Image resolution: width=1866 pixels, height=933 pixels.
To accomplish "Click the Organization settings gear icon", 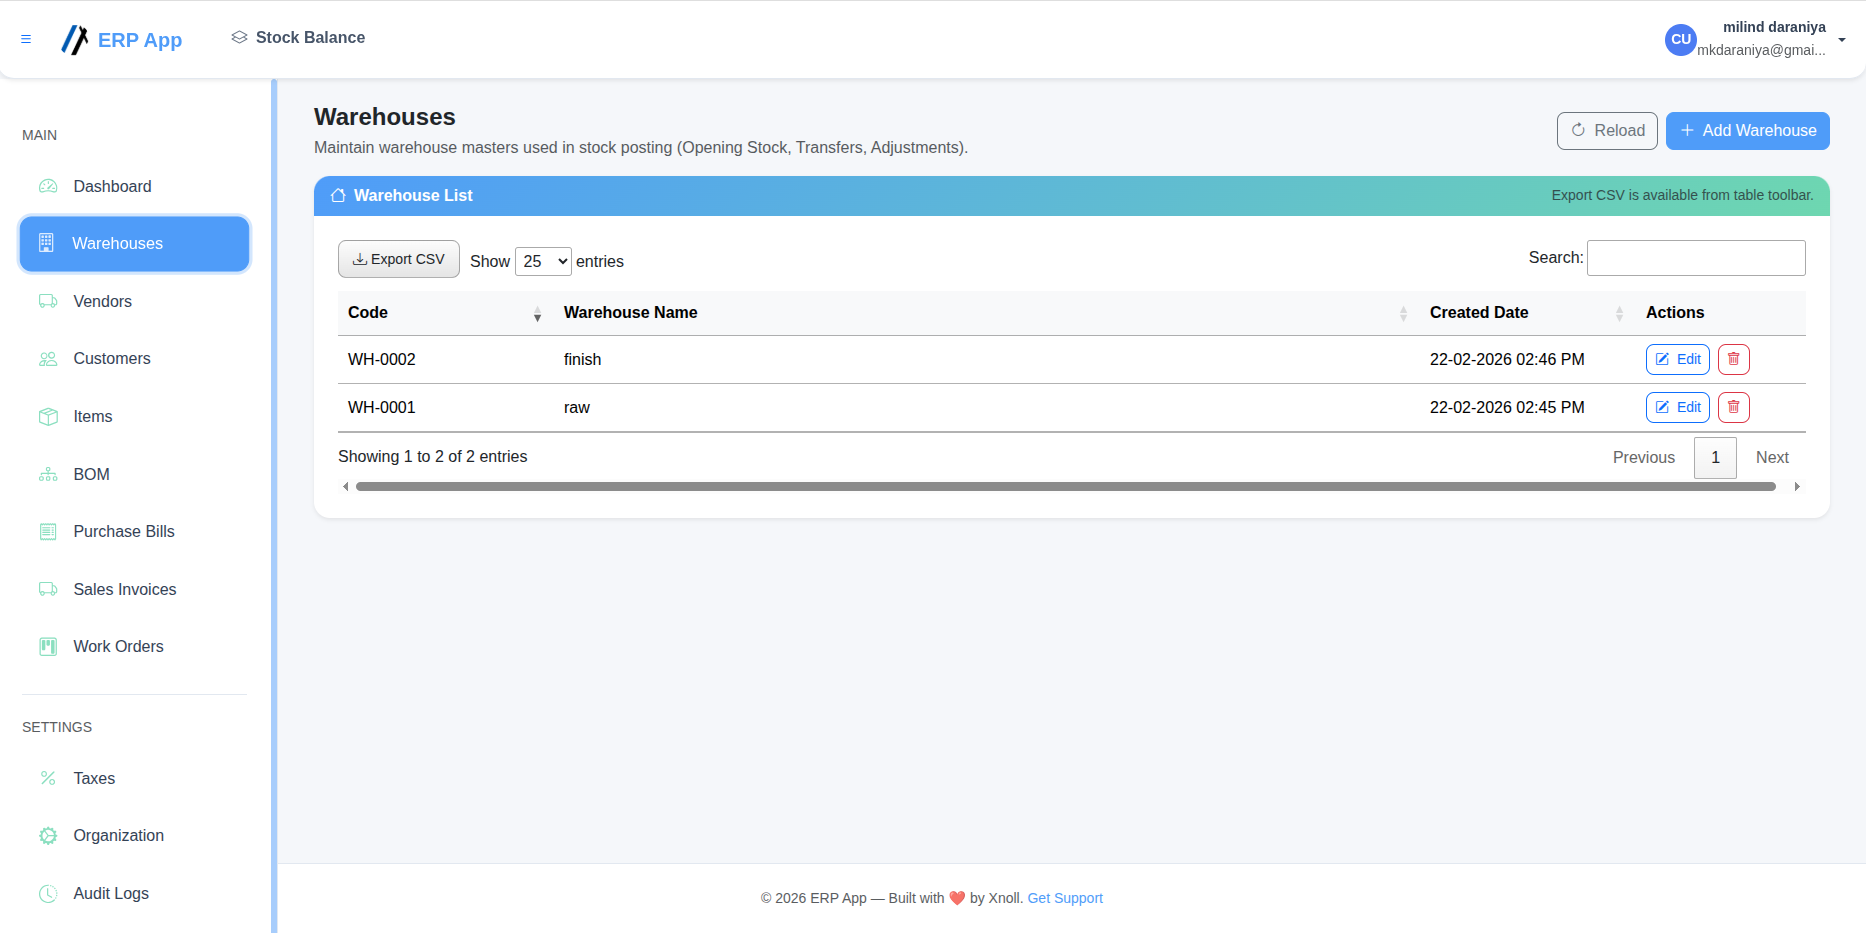I will point(47,835).
